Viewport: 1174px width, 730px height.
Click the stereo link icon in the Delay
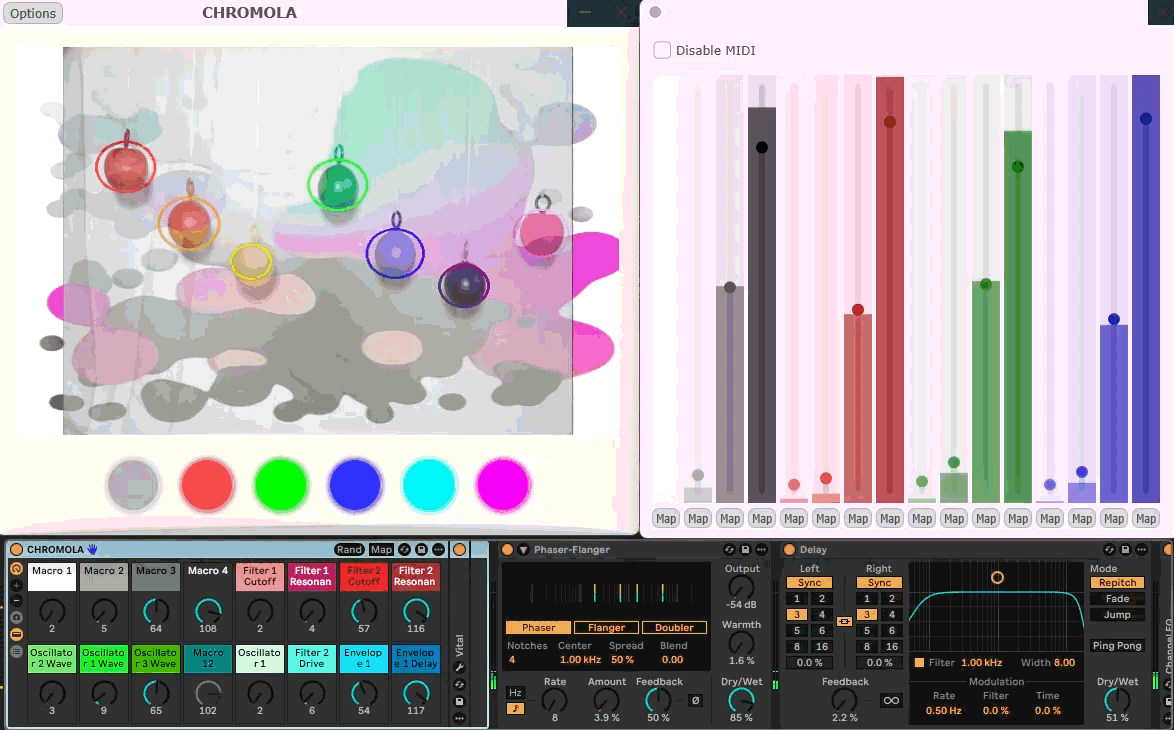click(843, 622)
